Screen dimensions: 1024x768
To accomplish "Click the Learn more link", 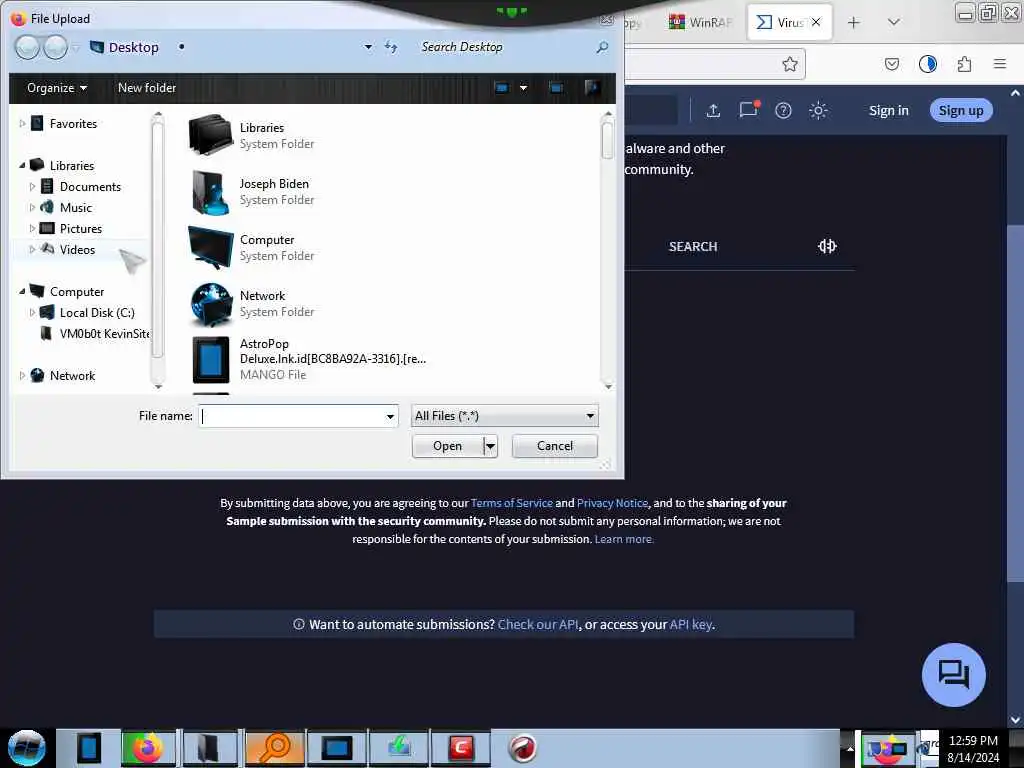I will [x=623, y=539].
